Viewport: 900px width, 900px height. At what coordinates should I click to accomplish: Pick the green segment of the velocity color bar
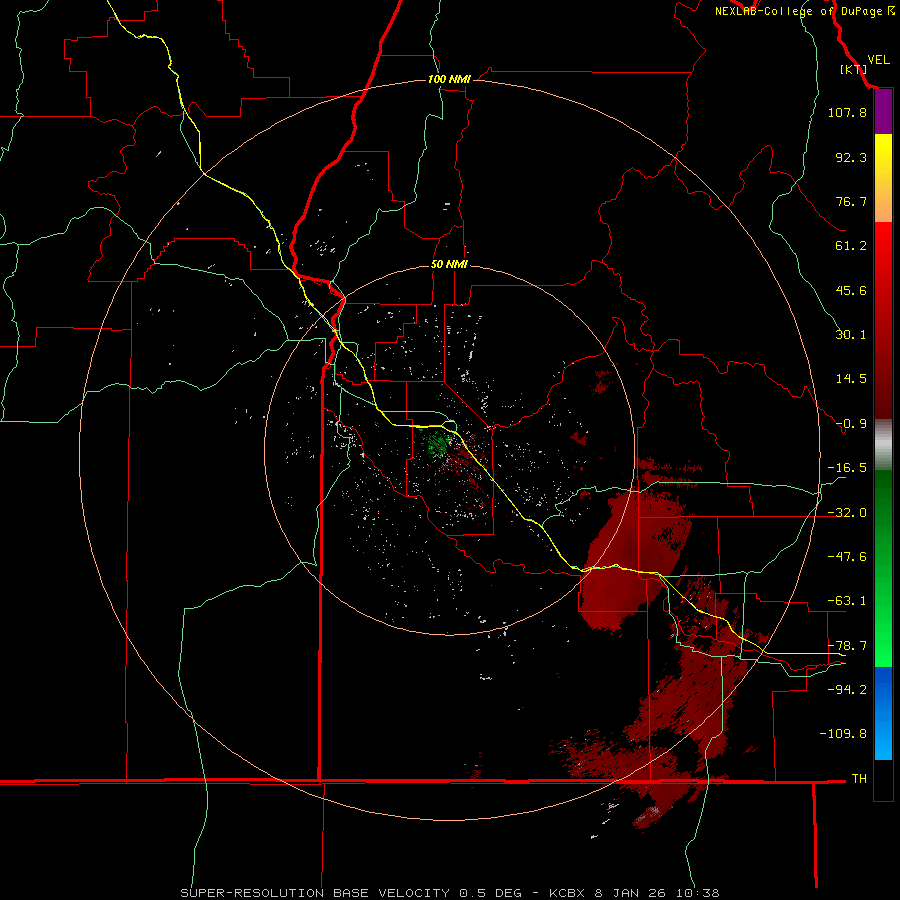pos(883,568)
